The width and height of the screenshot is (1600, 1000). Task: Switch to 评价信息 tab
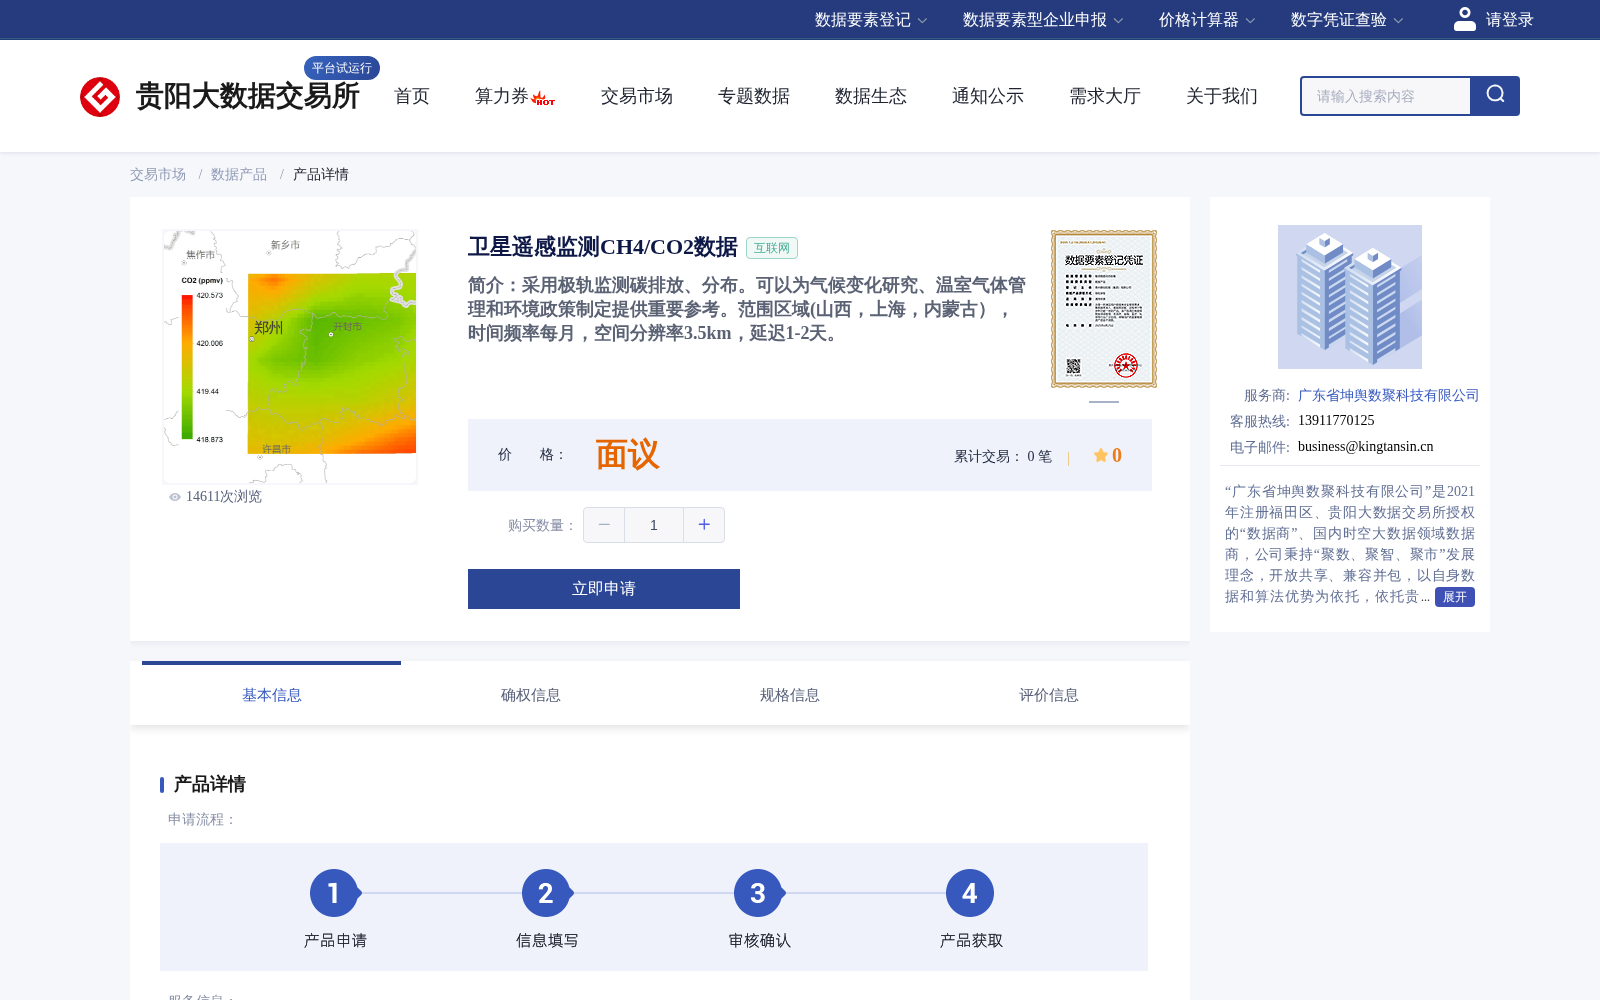pos(1049,695)
